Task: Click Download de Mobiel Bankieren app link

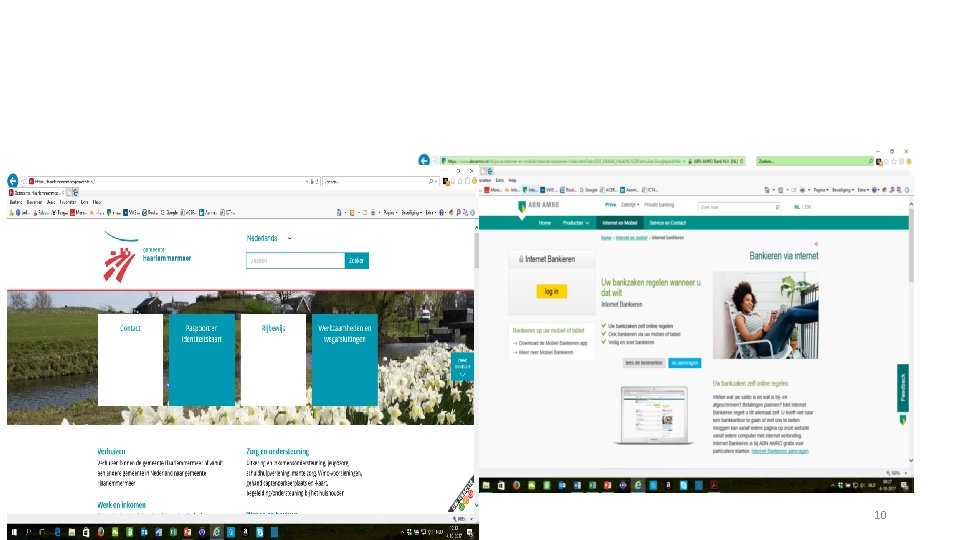Action: click(x=553, y=343)
